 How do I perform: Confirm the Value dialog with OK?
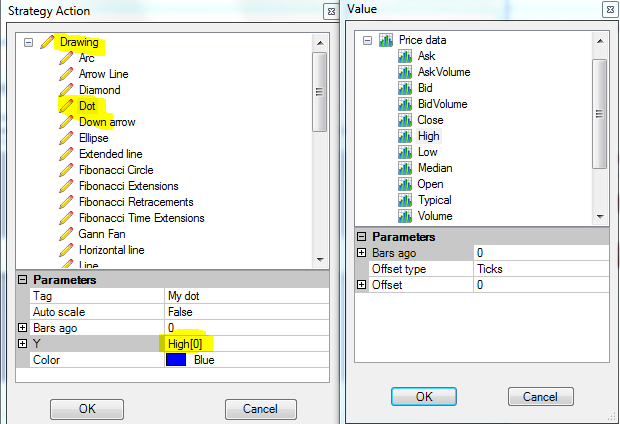click(x=424, y=396)
